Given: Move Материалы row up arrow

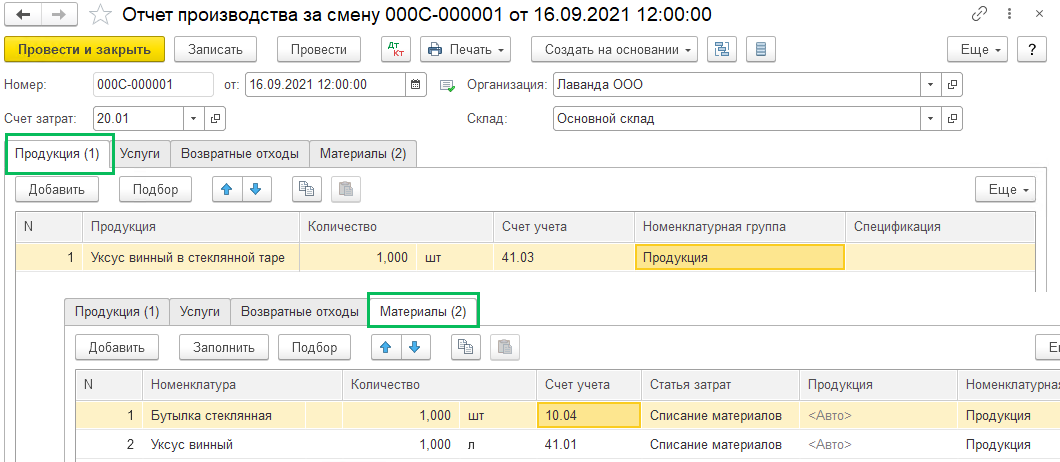Looking at the screenshot, I should pos(387,348).
